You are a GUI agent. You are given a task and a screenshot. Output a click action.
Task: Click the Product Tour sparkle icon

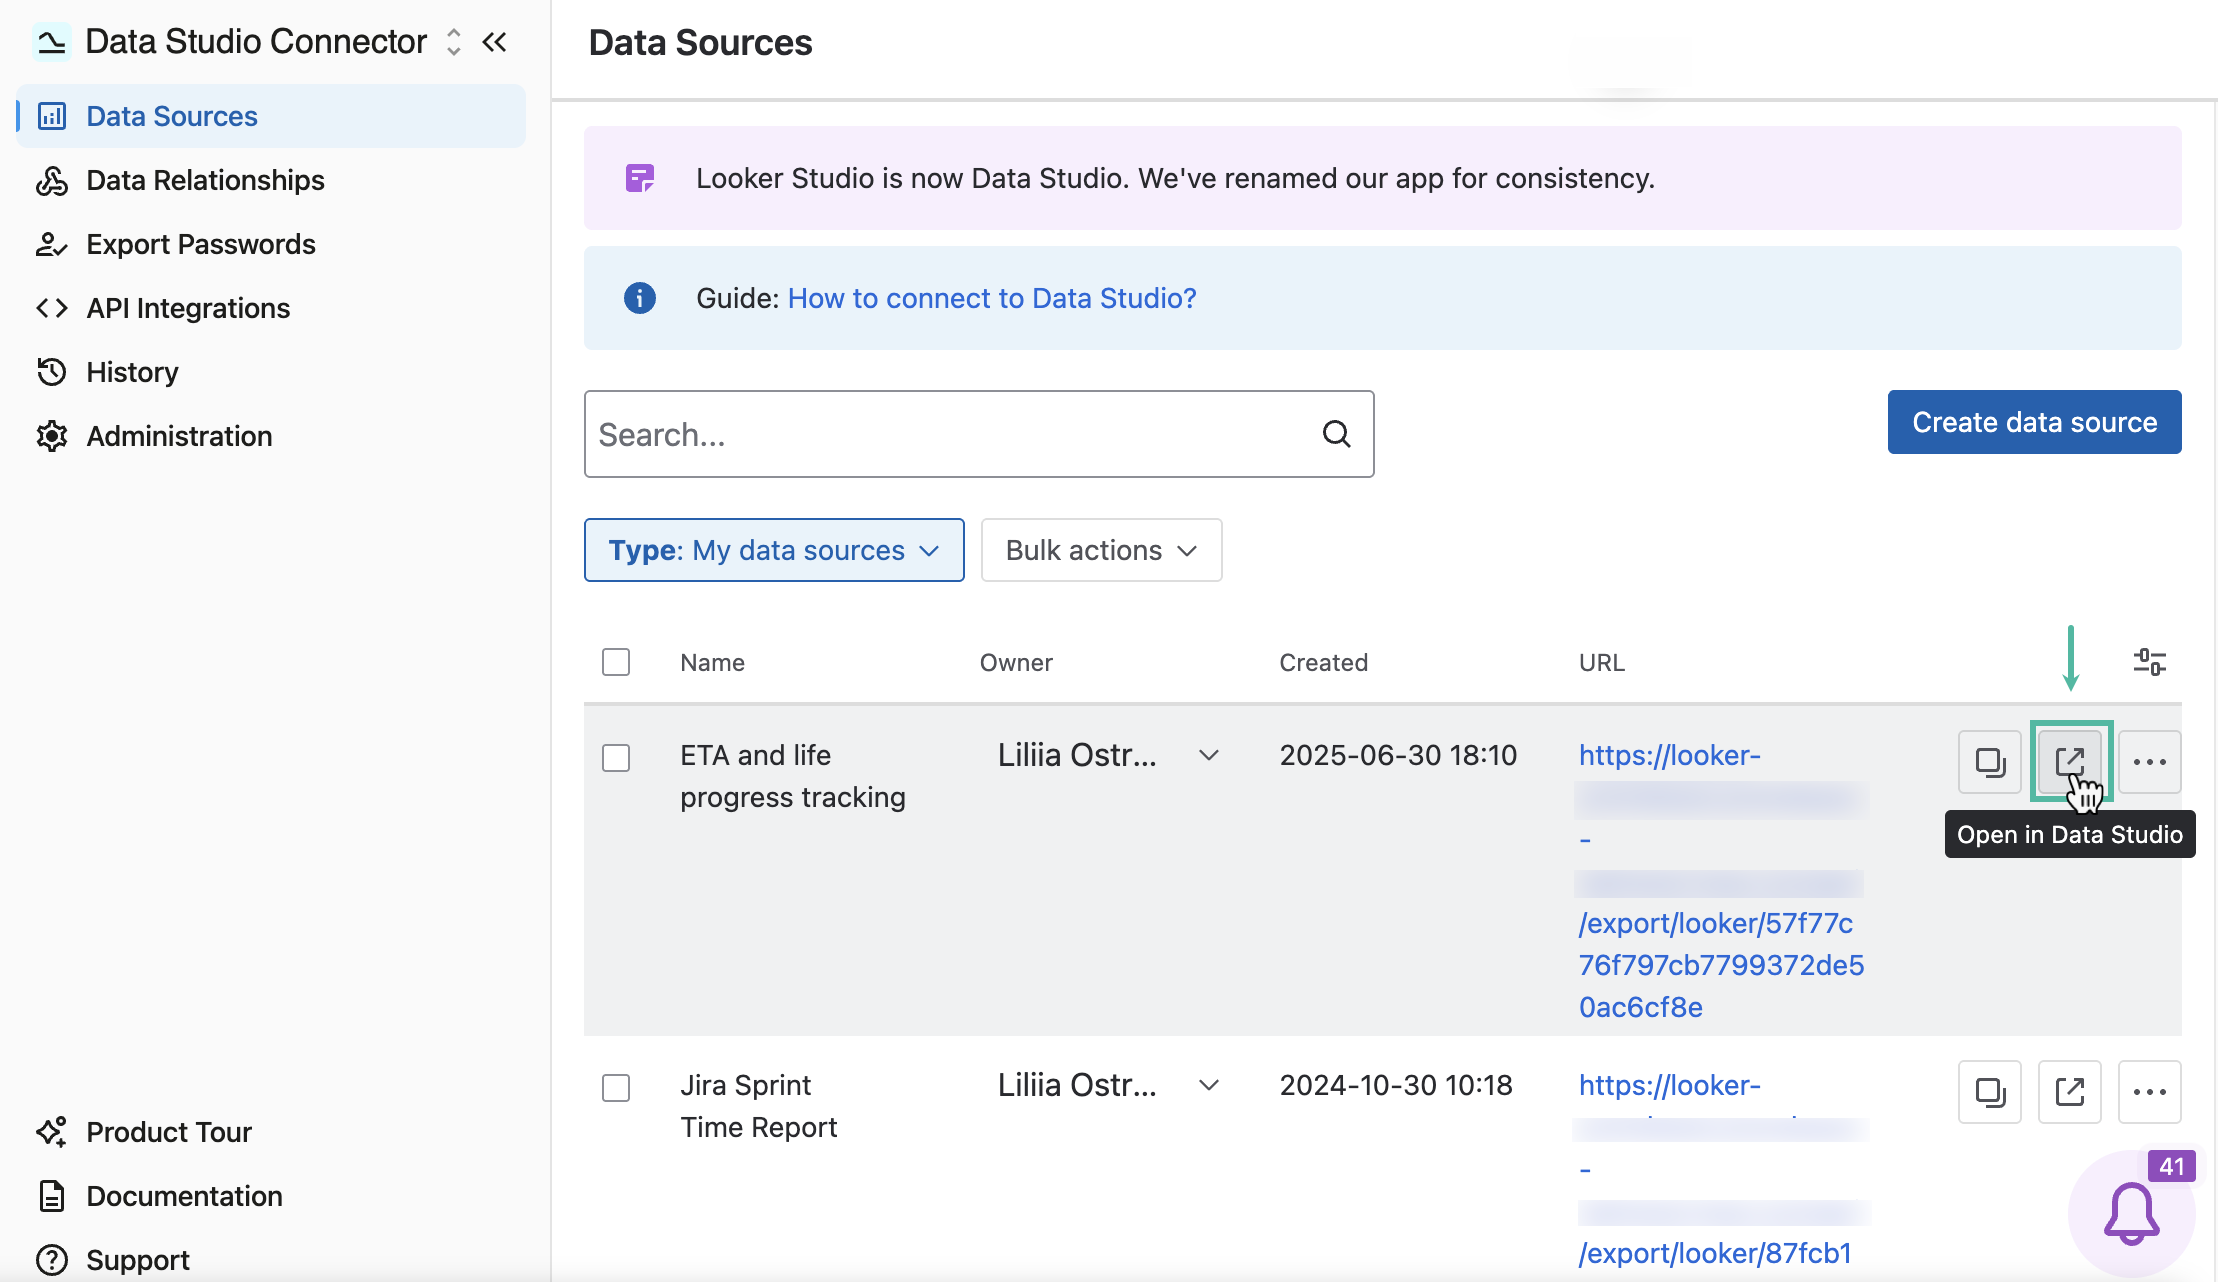[52, 1132]
